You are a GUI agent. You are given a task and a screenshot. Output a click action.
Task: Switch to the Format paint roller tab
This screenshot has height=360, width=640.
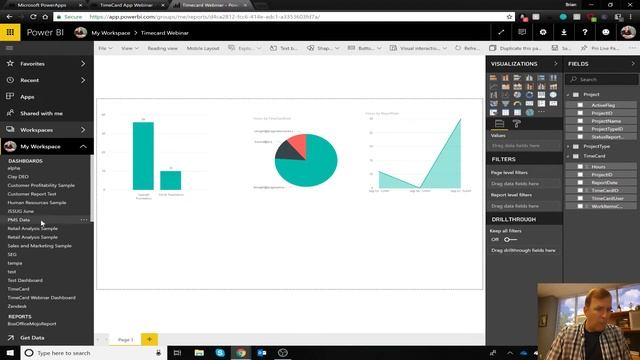(516, 124)
